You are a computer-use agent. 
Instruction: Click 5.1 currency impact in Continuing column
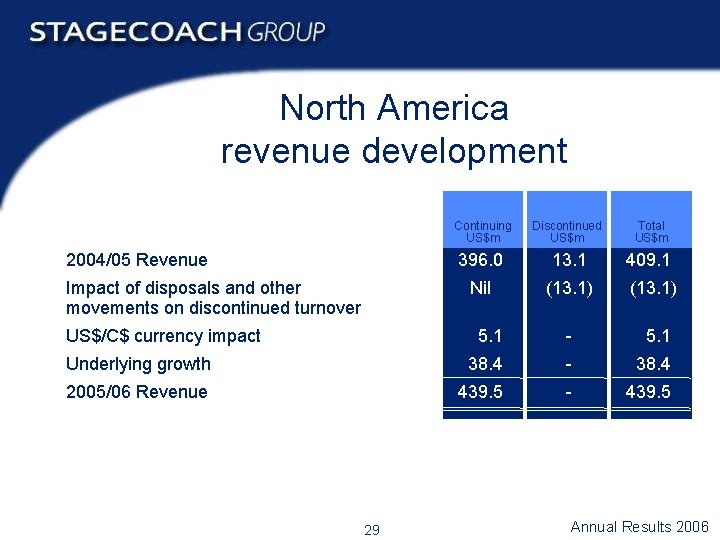click(x=490, y=336)
